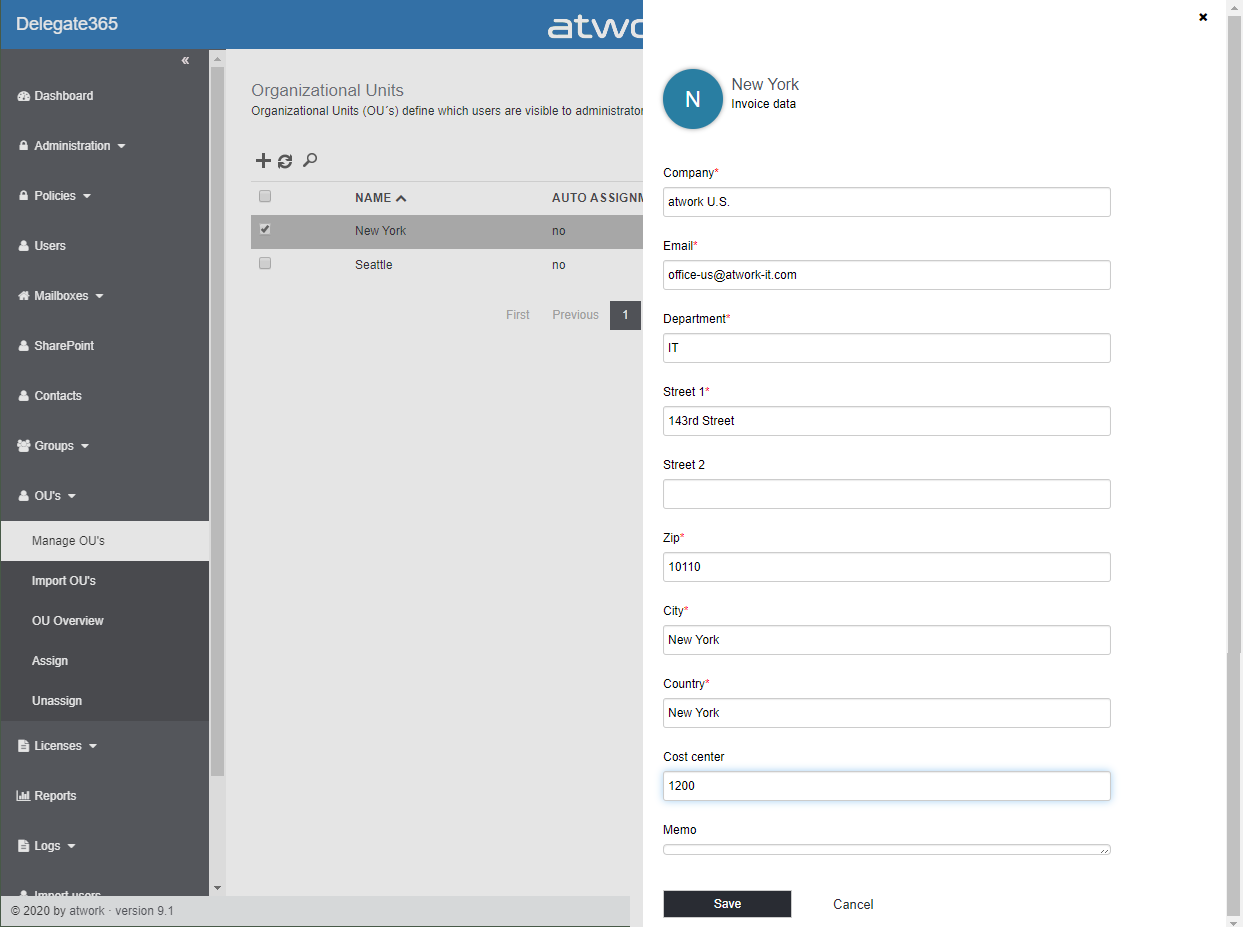Toggle the select-all header checkbox
The width and height of the screenshot is (1243, 927).
[265, 196]
